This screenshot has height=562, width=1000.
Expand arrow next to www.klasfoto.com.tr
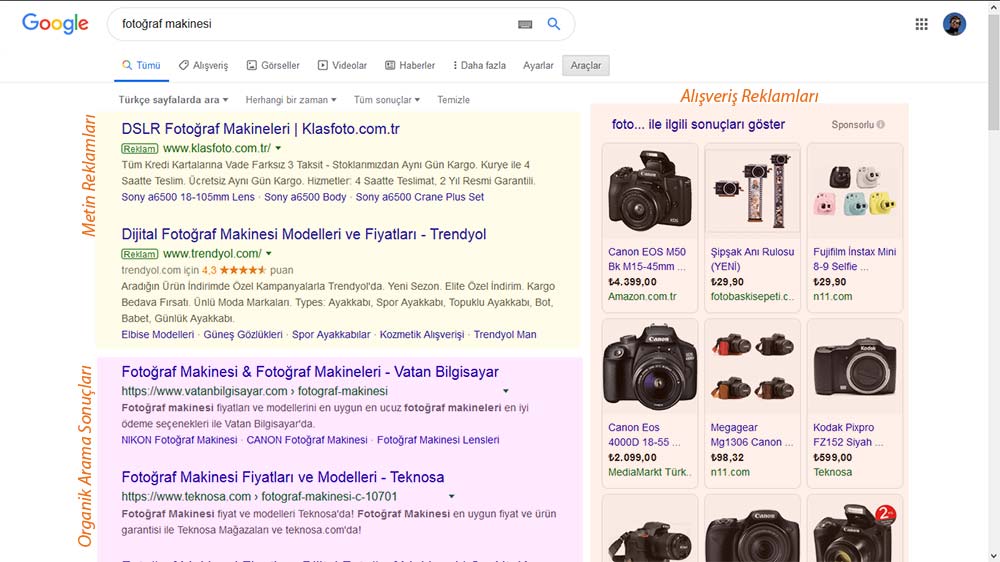pos(279,148)
